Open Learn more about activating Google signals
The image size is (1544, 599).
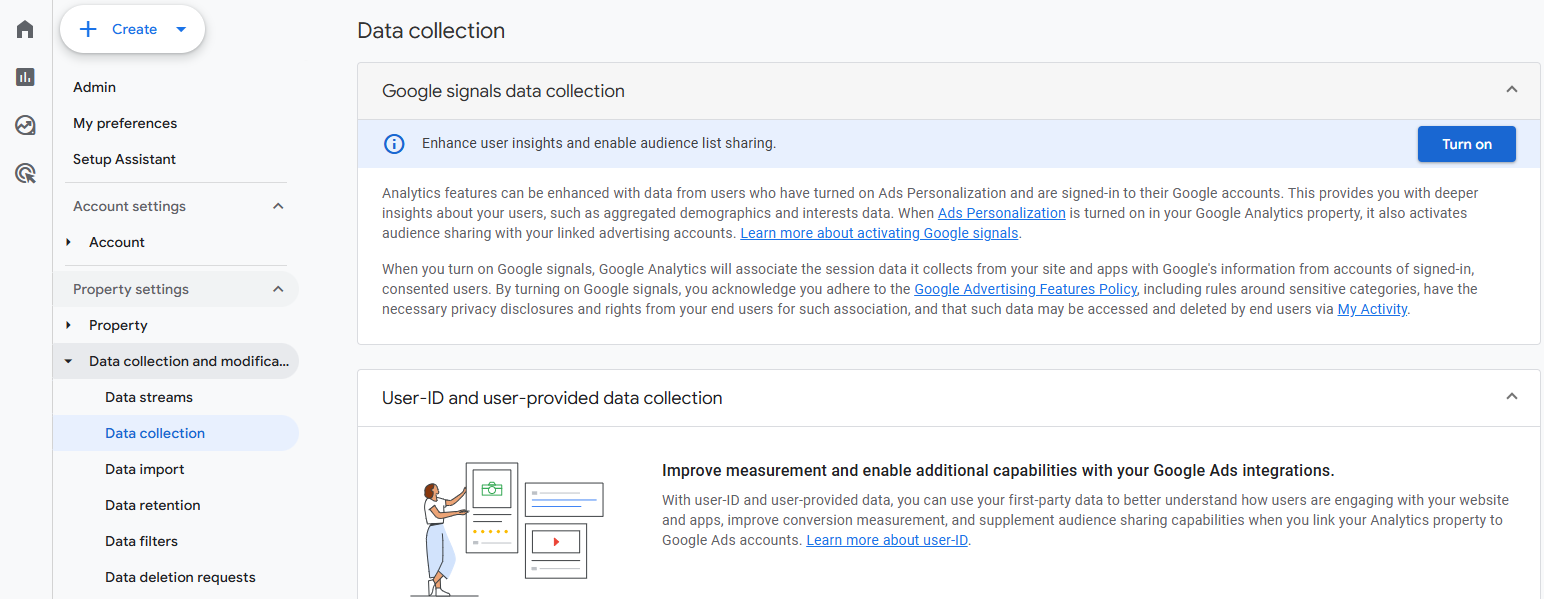tap(879, 233)
